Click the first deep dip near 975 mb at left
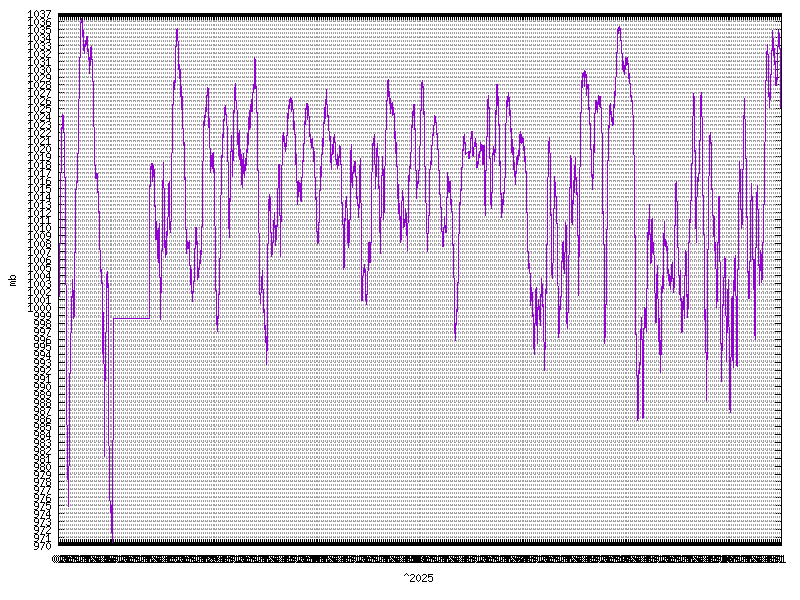800x600 pixels. tap(68, 503)
